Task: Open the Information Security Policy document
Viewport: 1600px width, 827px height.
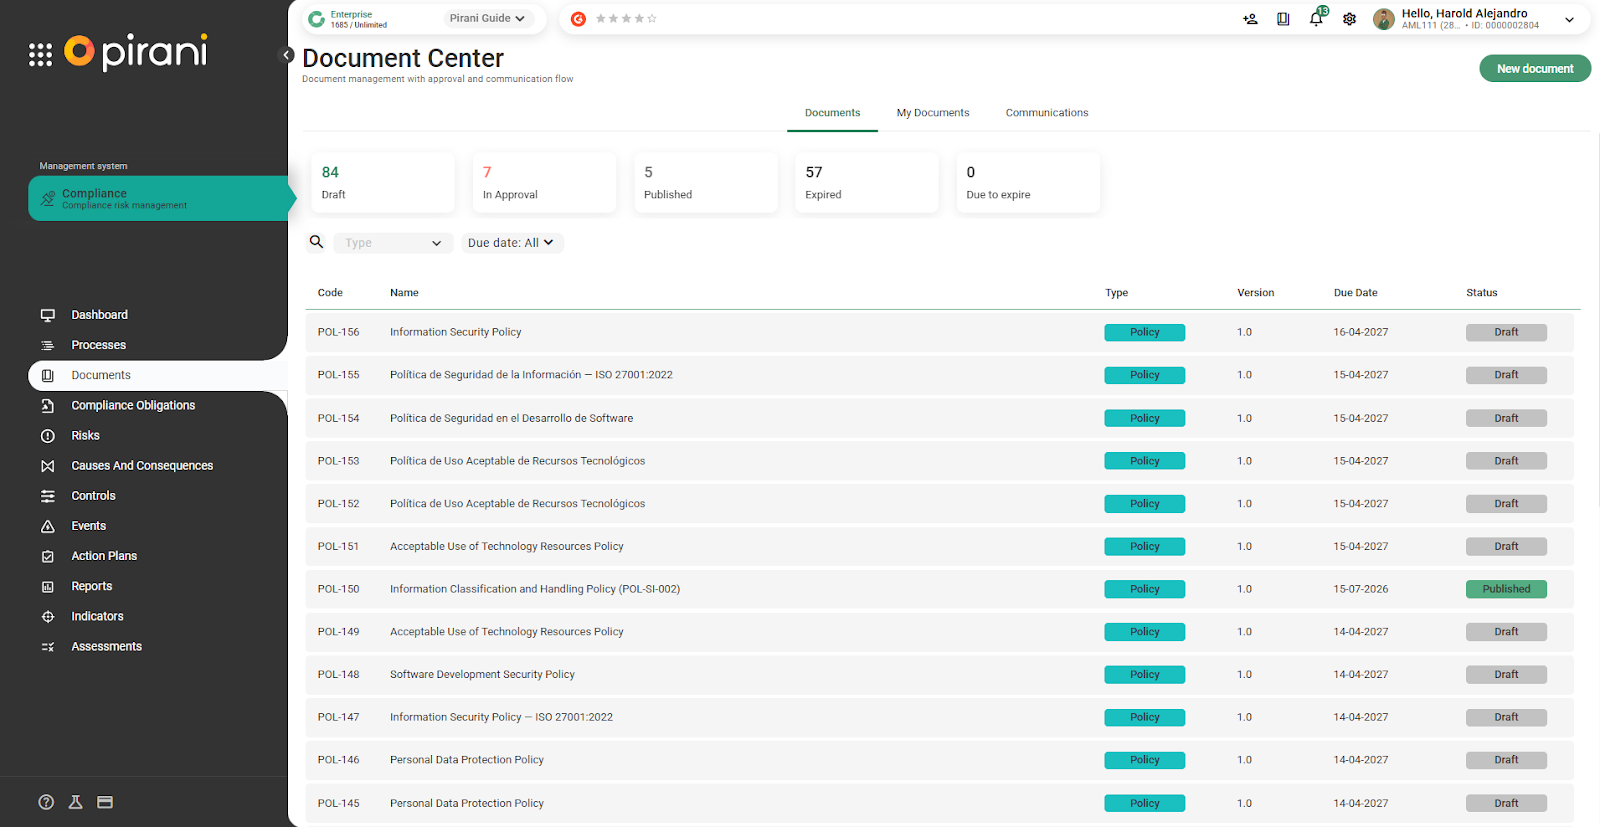Action: pyautogui.click(x=456, y=332)
